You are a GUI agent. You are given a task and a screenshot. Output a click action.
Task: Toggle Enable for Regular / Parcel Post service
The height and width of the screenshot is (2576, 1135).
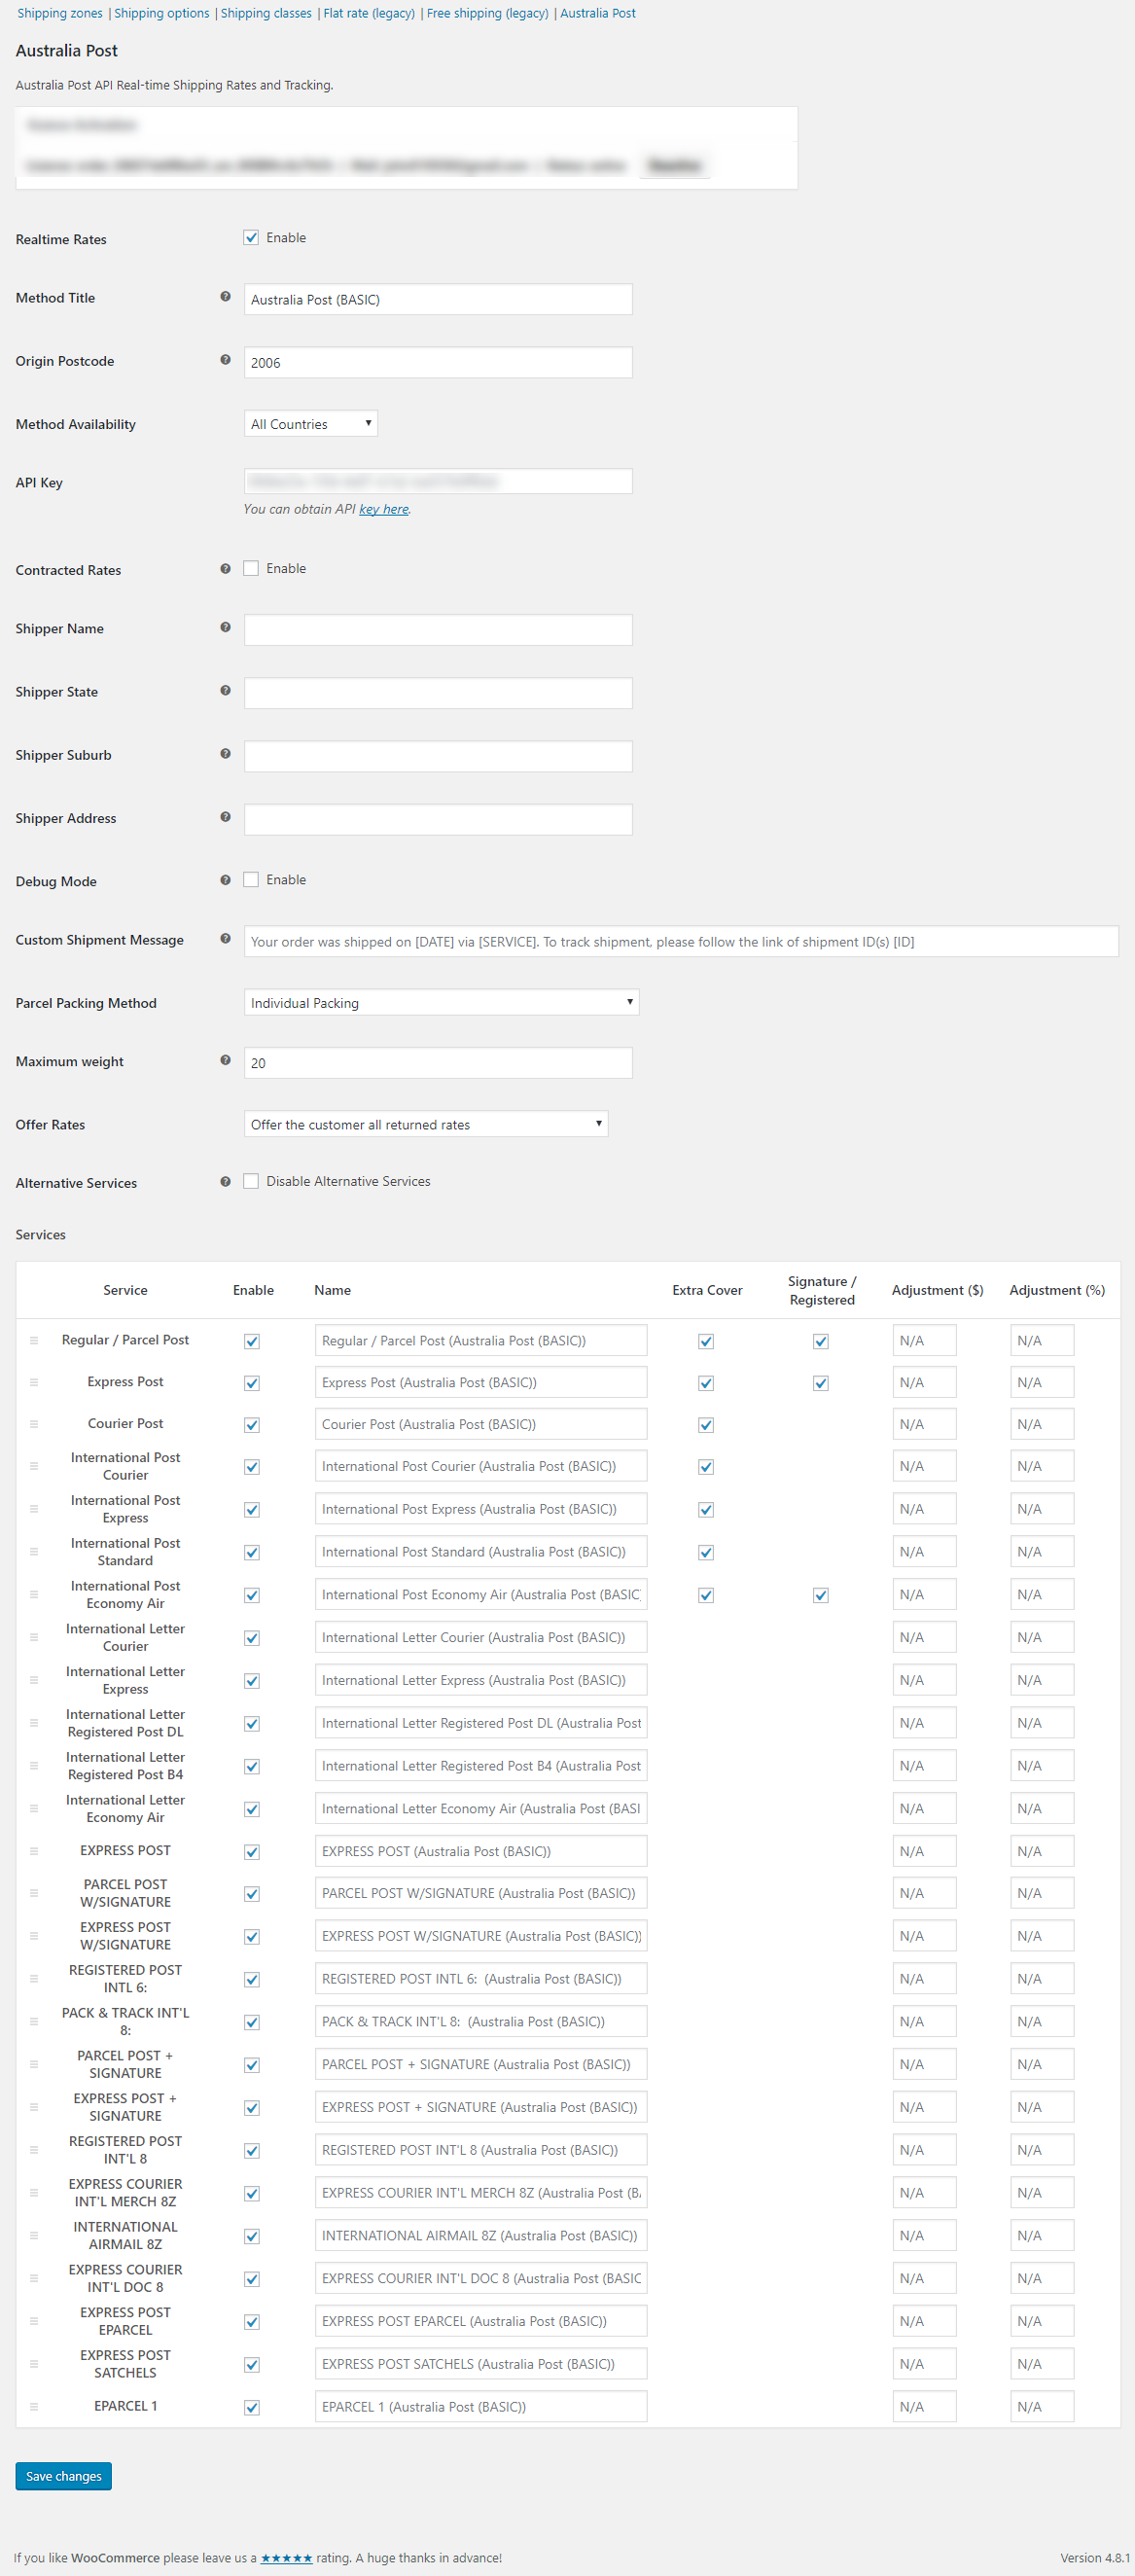252,1342
